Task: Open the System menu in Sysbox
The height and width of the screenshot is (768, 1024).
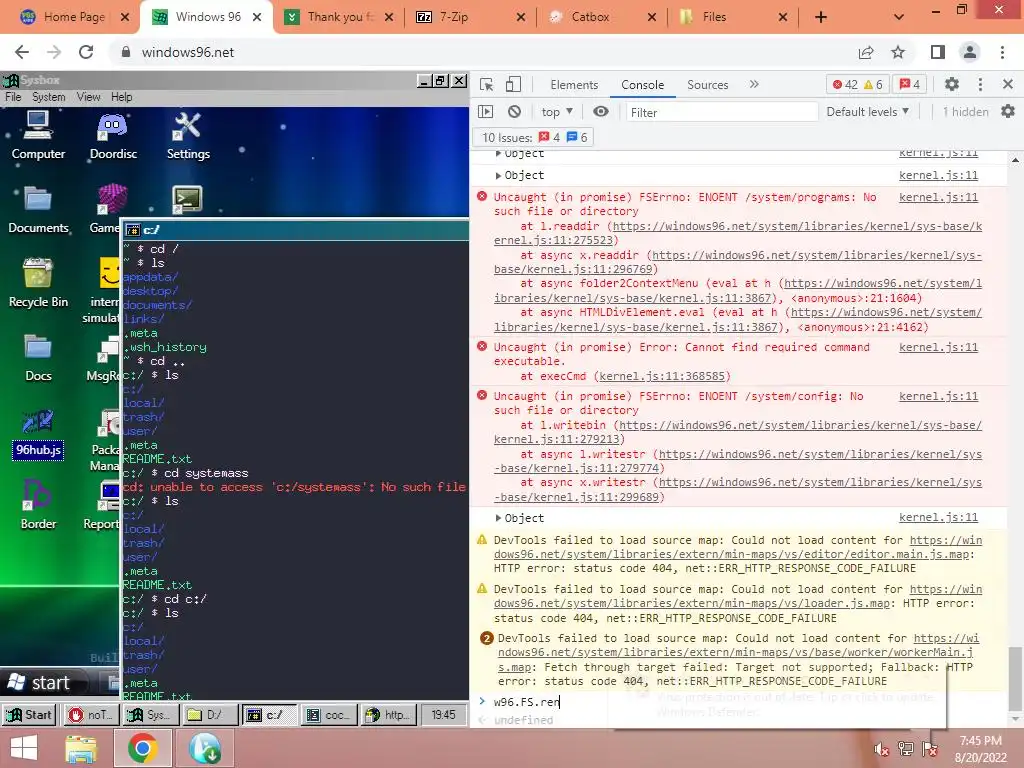Action: pyautogui.click(x=48, y=97)
